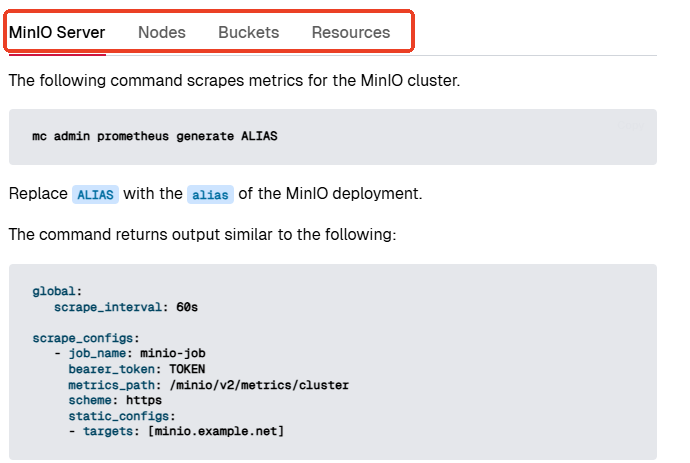Open the Buckets tab
This screenshot has width=690, height=463.
tap(248, 32)
